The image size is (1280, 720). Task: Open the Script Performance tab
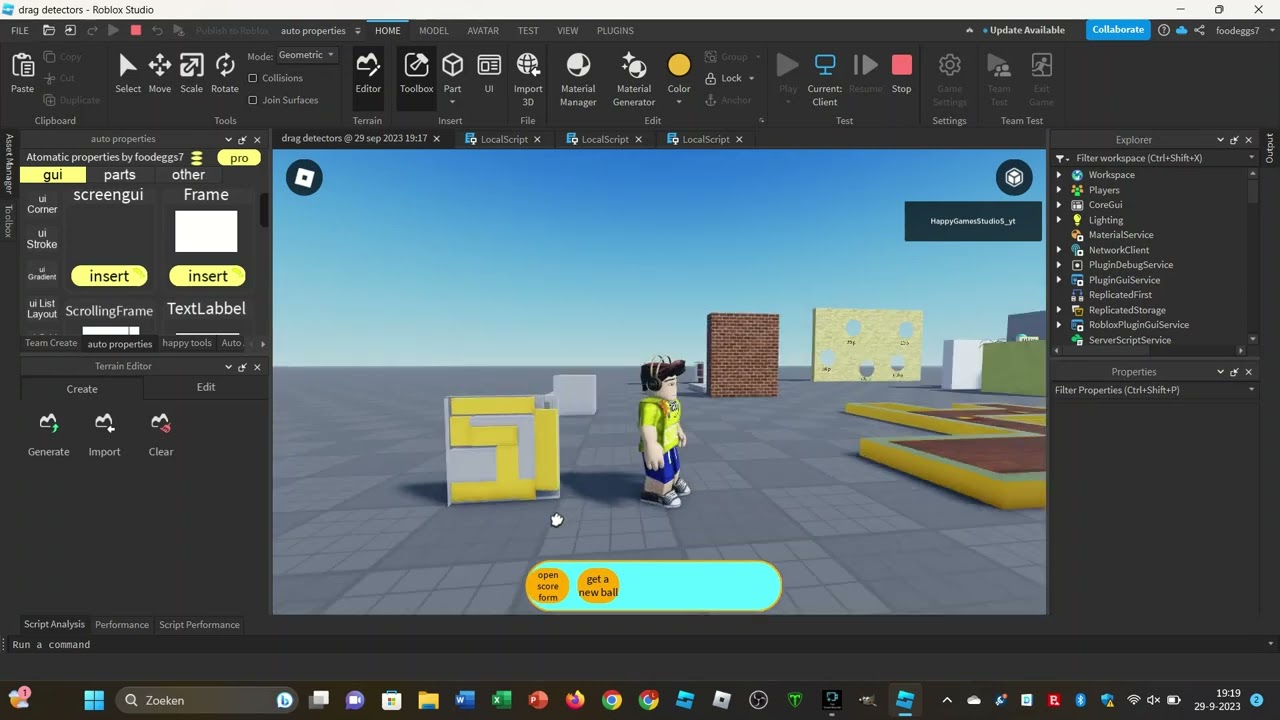coord(199,625)
